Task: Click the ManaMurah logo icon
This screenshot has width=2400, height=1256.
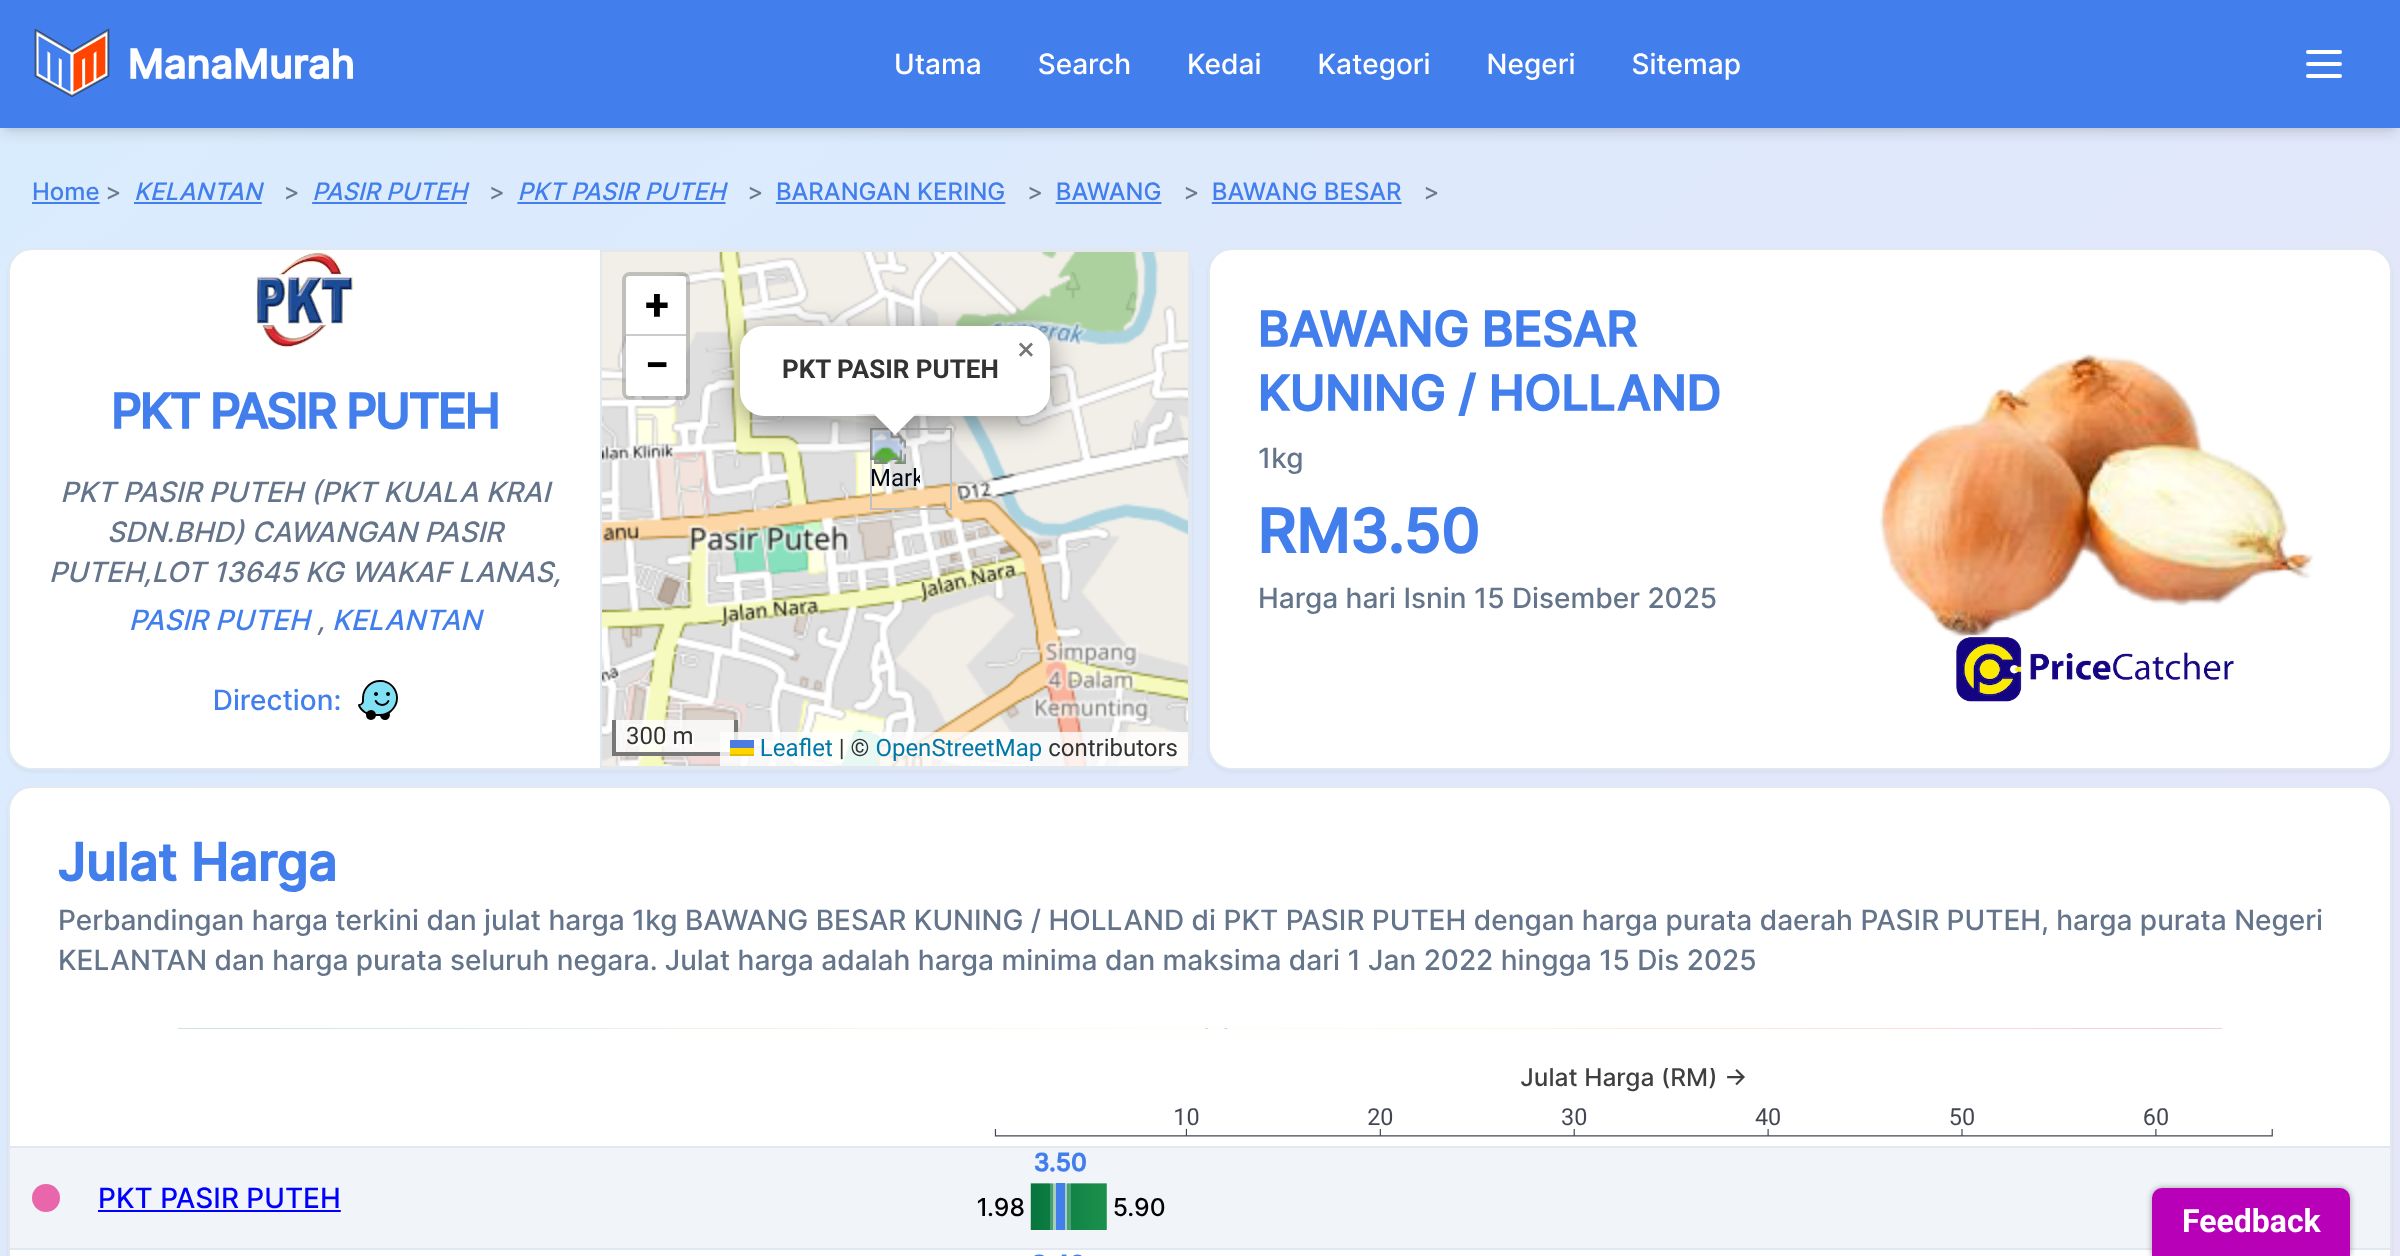Action: coord(71,63)
